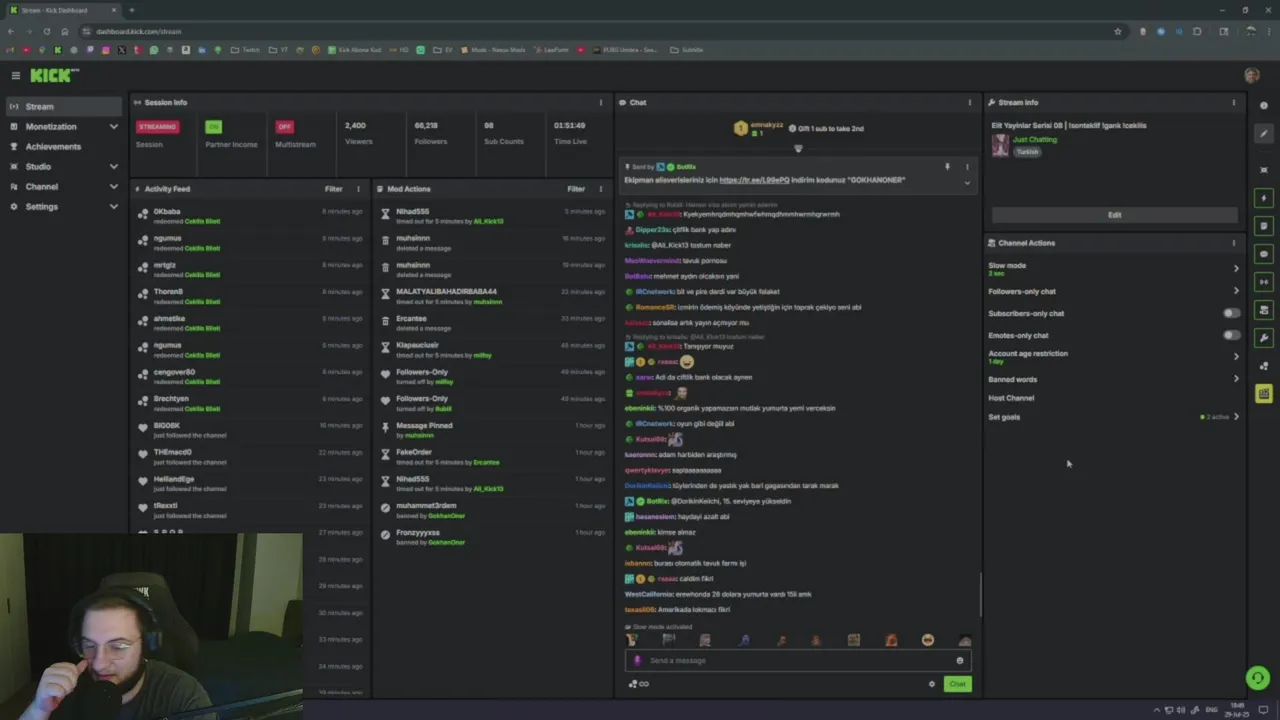Open the Subtitle bookmarks folder
1280x720 pixels.
[687, 50]
